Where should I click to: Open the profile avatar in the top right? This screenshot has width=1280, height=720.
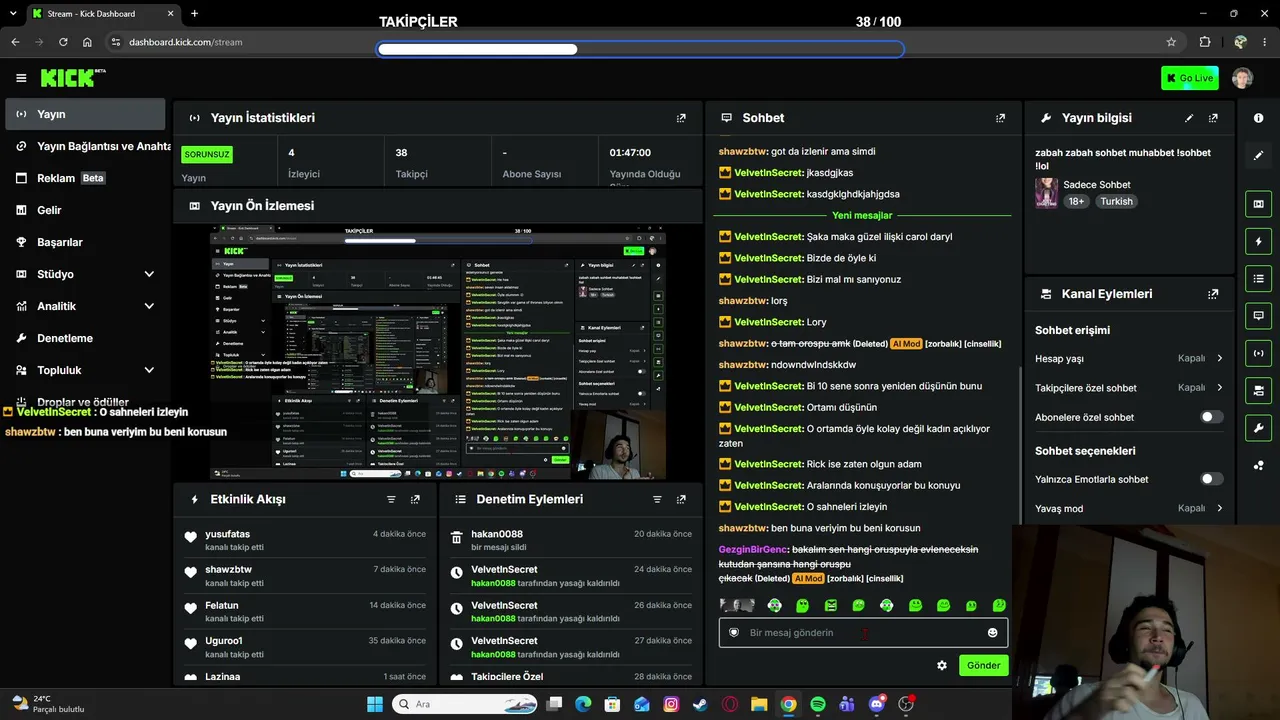[1242, 78]
